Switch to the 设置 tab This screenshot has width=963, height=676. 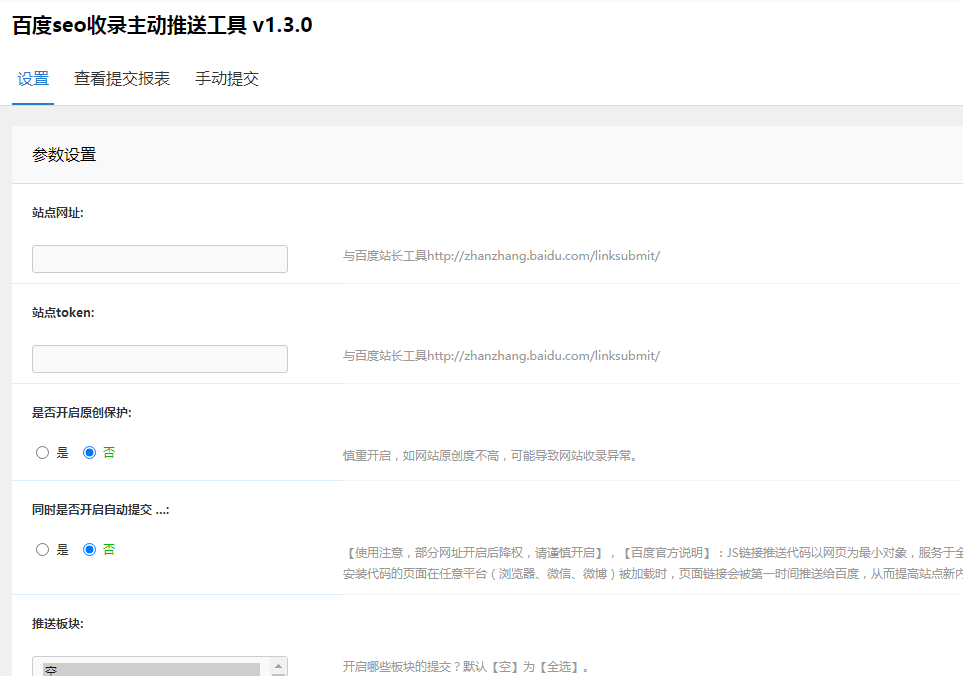click(x=33, y=79)
